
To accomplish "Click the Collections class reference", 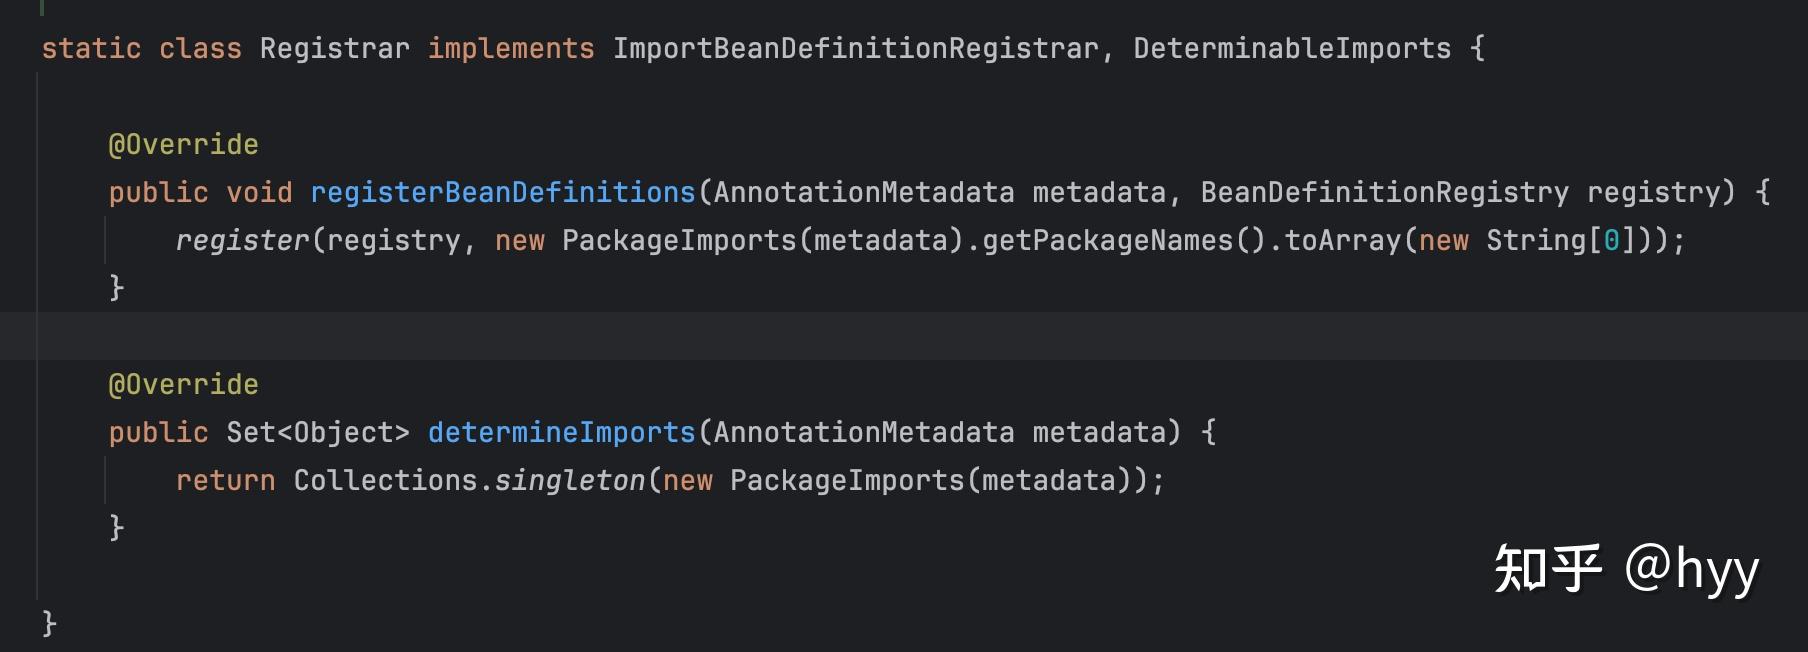I will 385,480.
